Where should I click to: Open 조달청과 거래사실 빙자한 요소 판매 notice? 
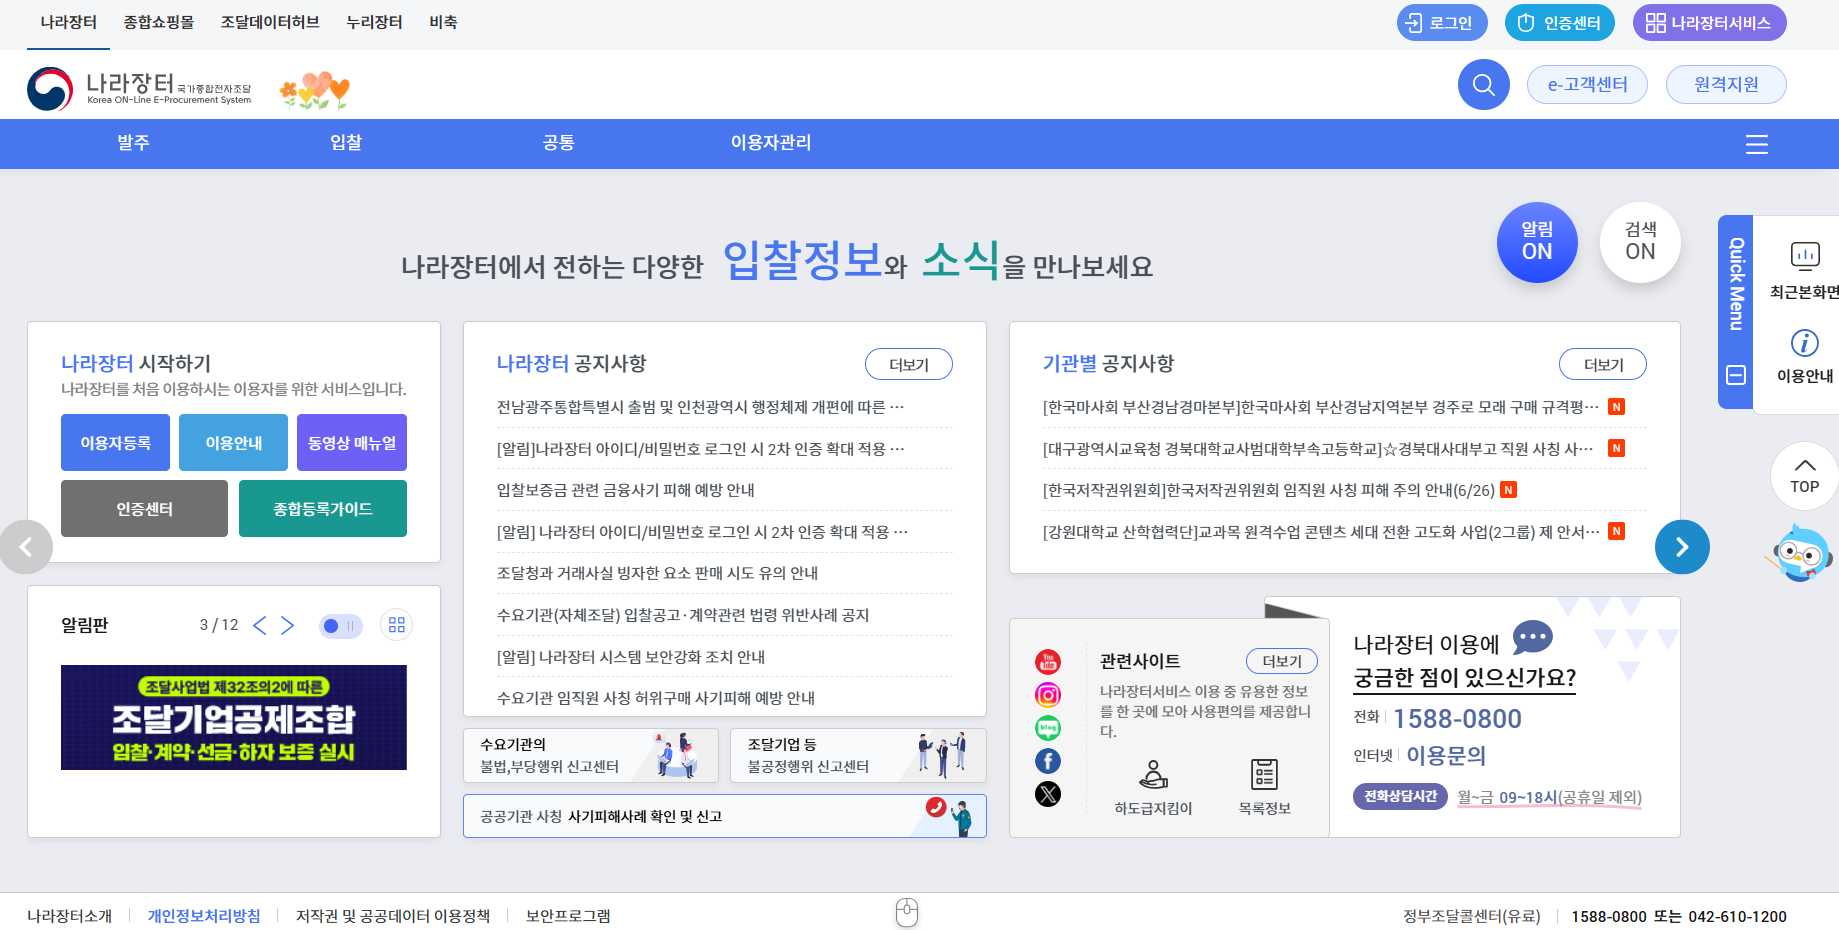[x=657, y=573]
